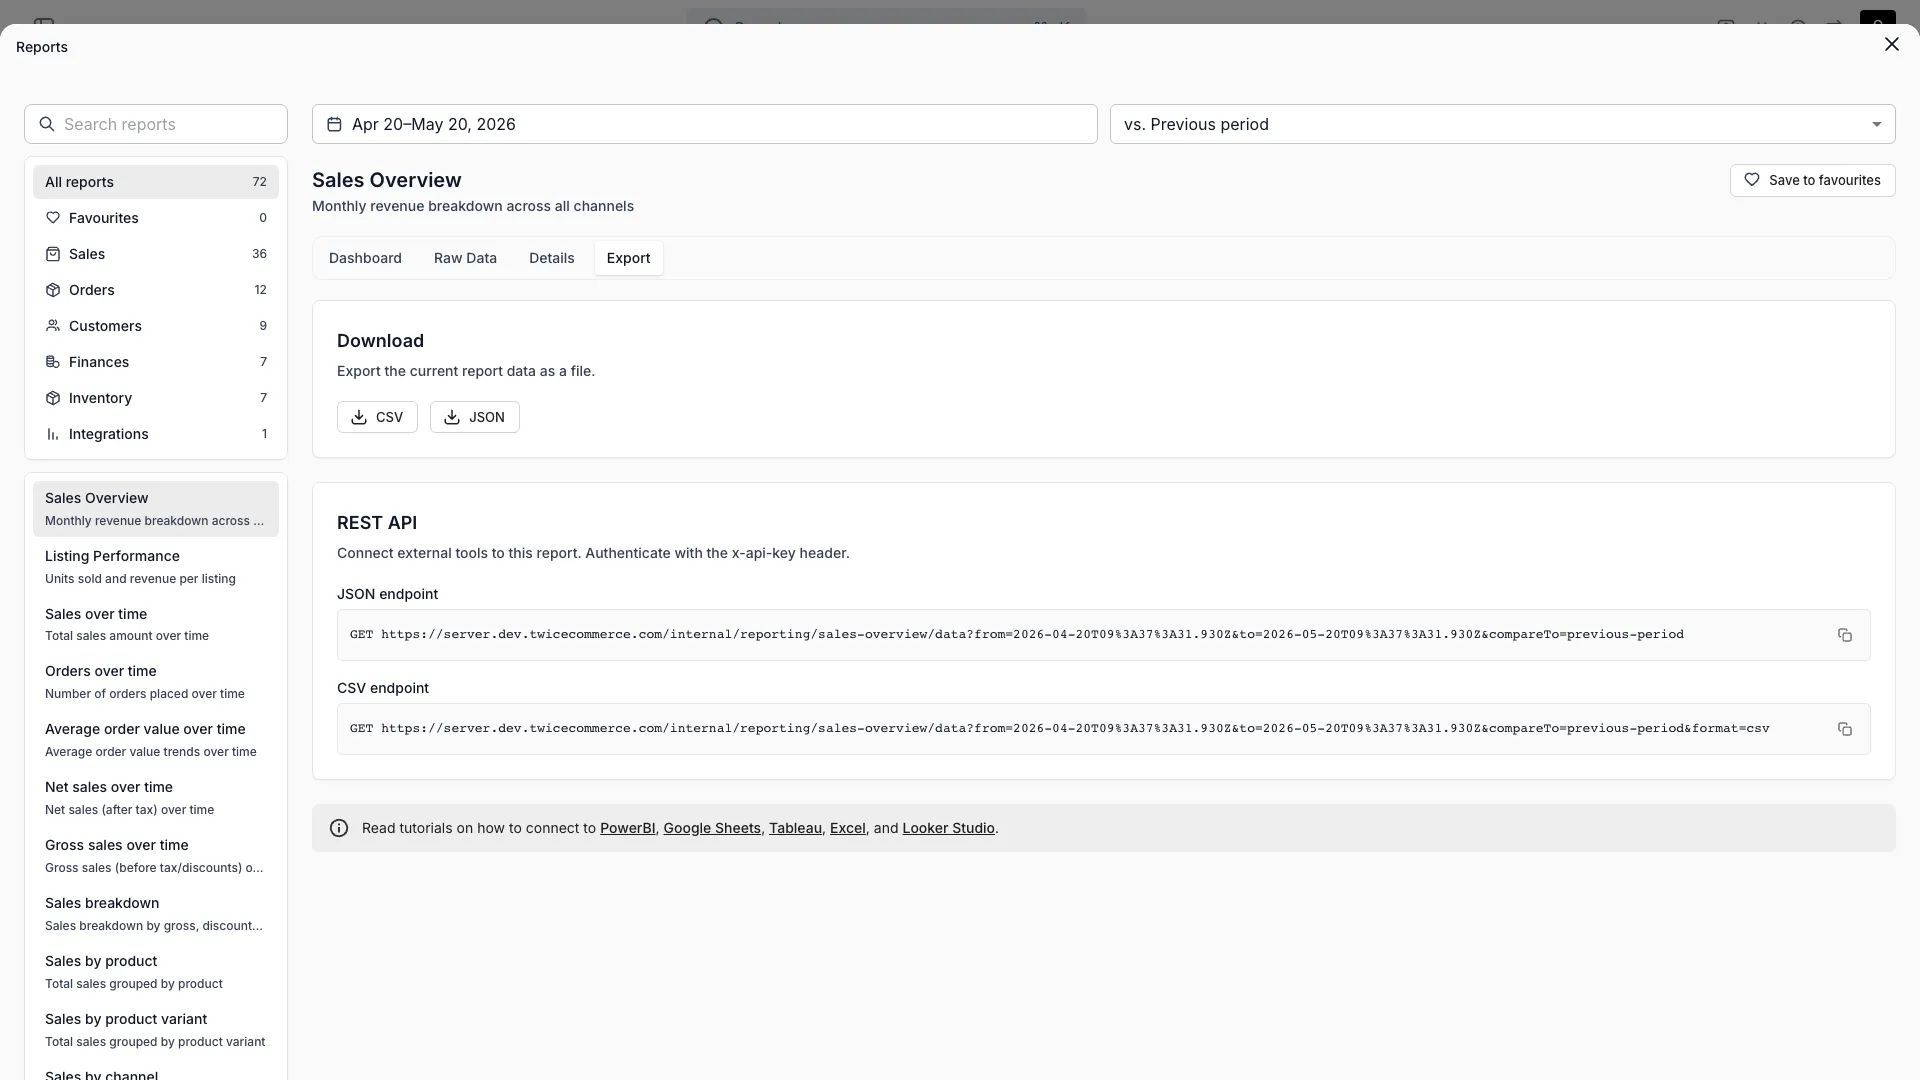Click the download icon on CSV button
1920x1080 pixels.
359,417
